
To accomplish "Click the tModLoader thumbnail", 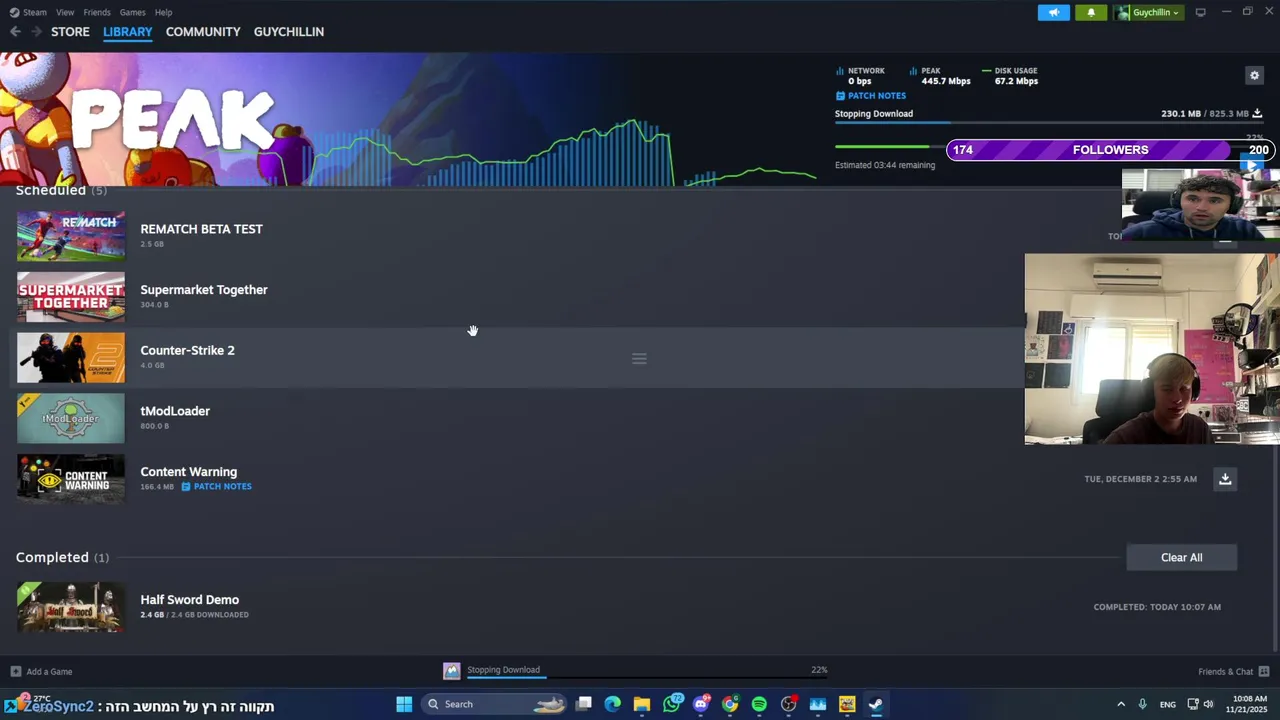I will pos(71,418).
